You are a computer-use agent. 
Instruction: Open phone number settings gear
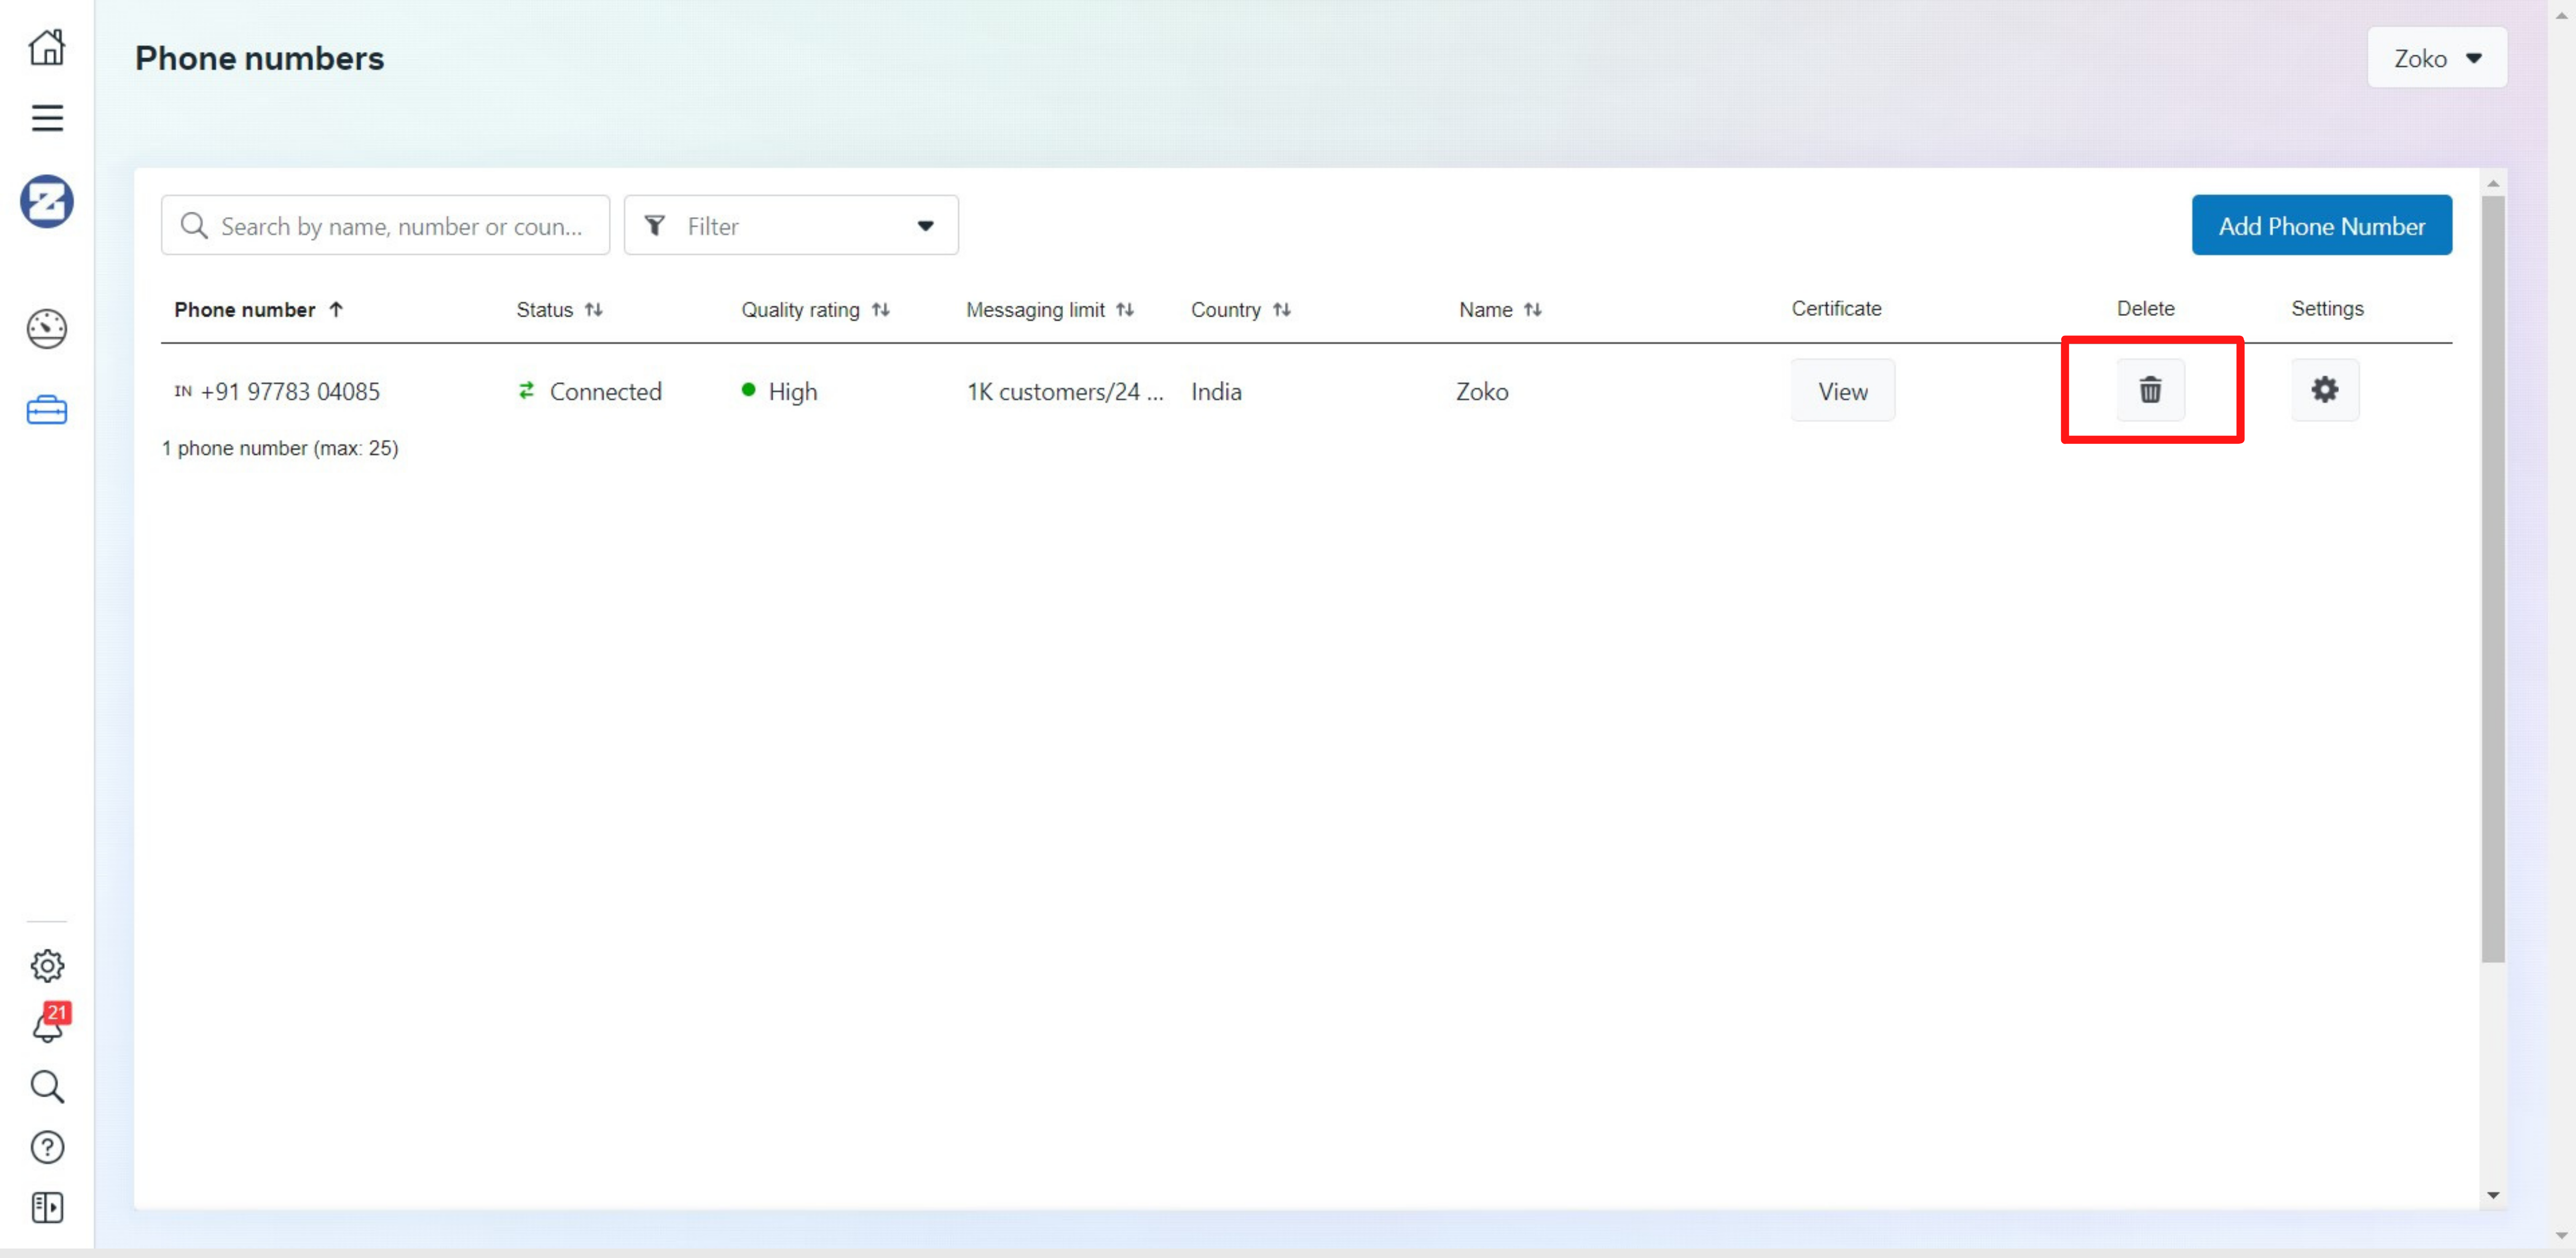[x=2324, y=390]
